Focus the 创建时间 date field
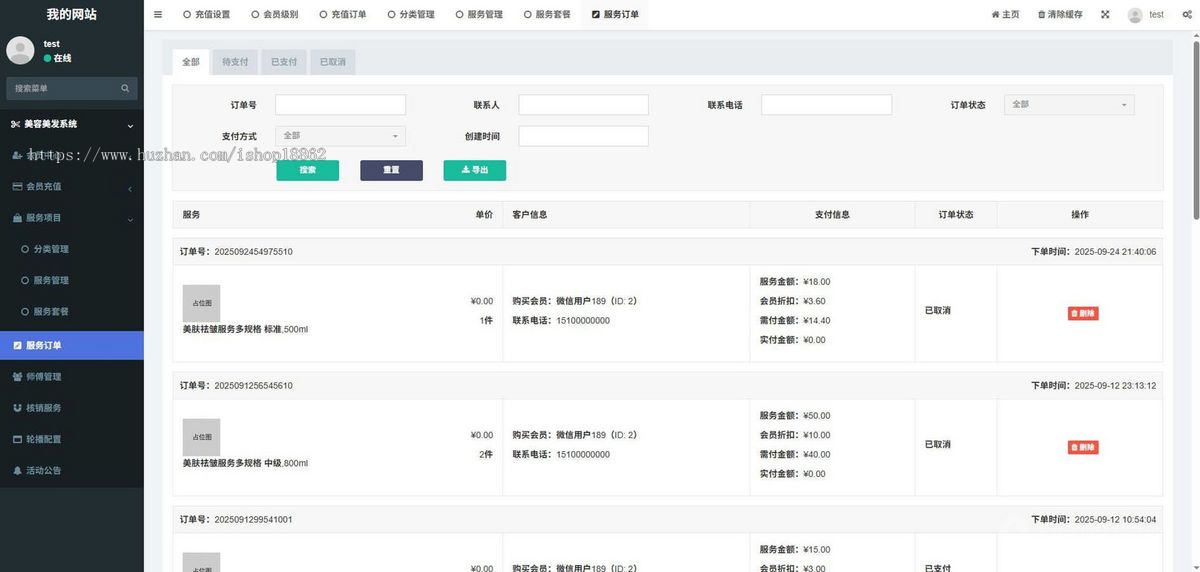1200x572 pixels. coord(583,136)
